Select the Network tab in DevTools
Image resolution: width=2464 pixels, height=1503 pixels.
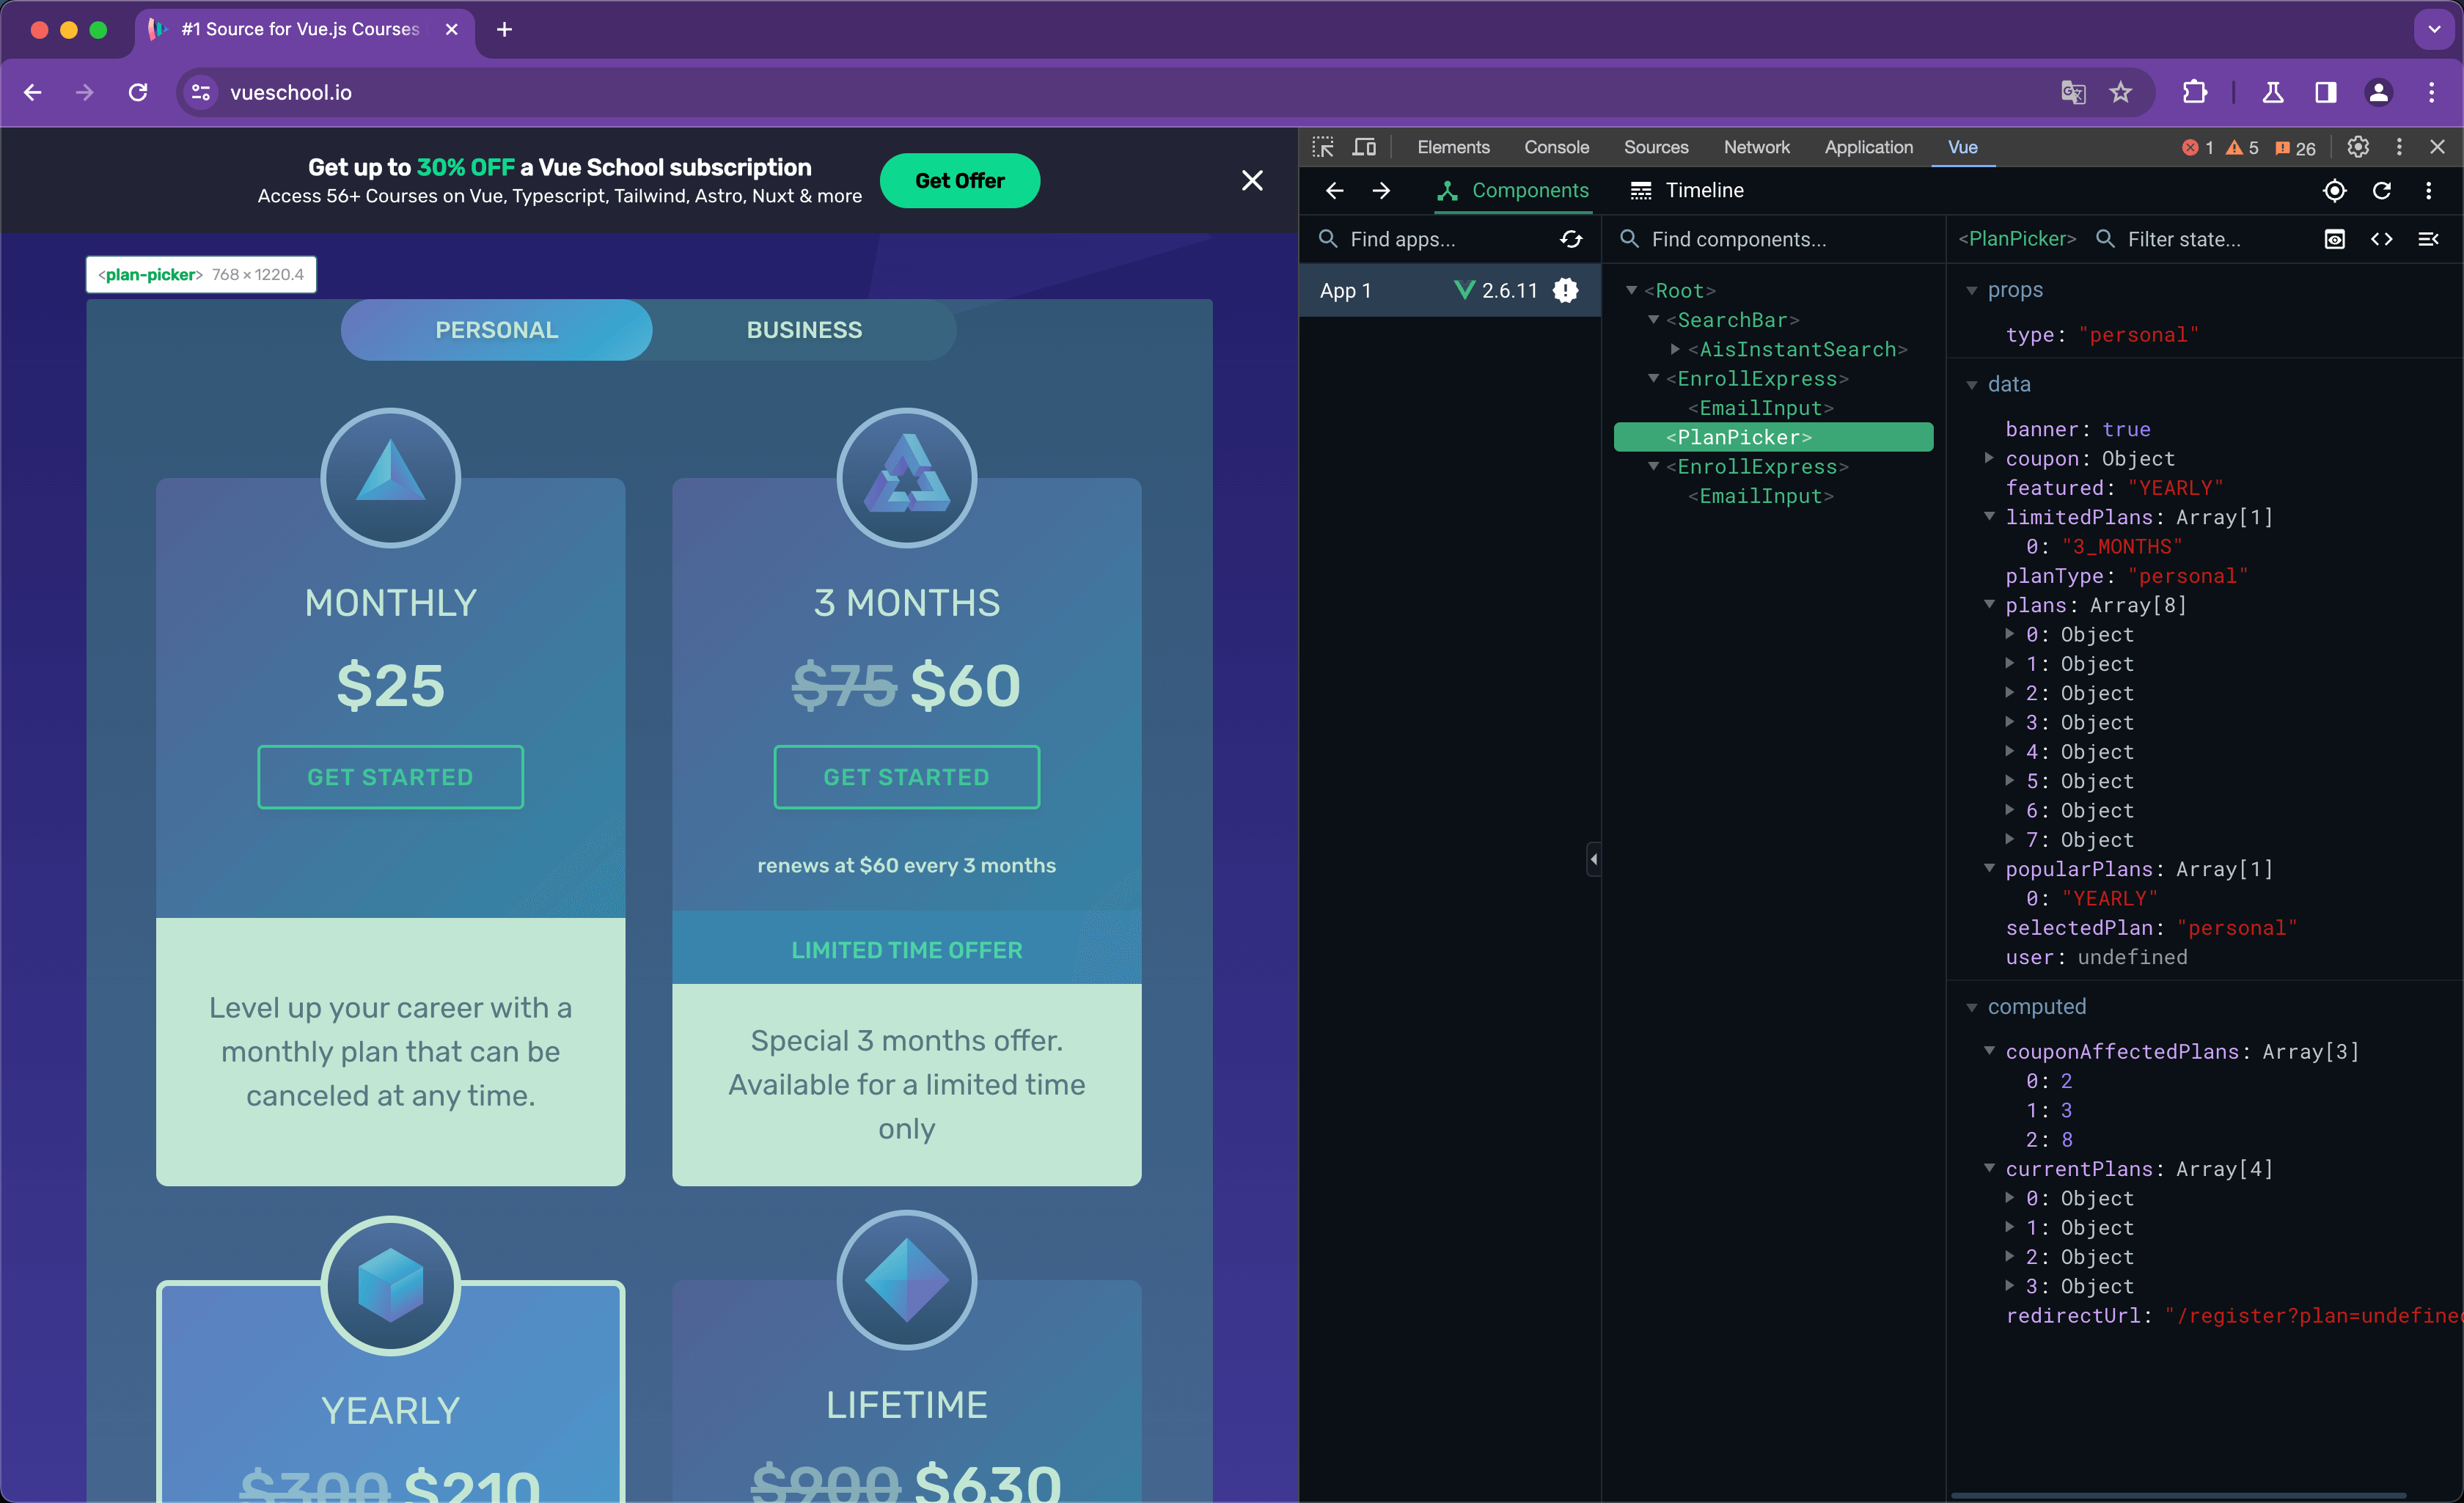[1756, 144]
